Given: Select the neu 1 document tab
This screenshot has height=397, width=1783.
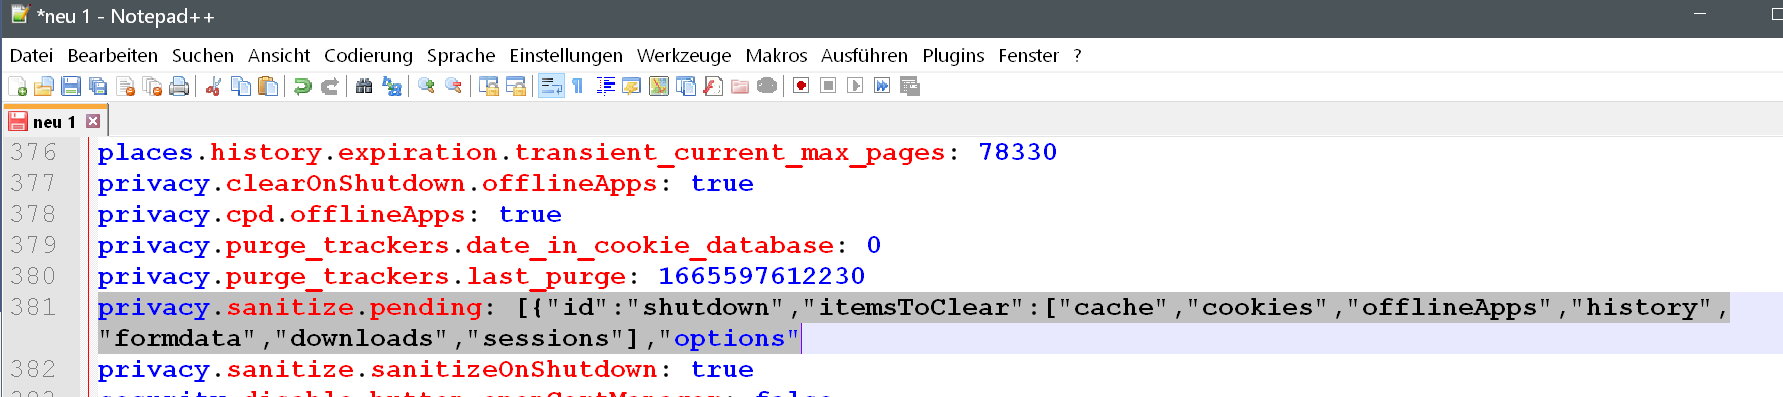Looking at the screenshot, I should pos(54,122).
